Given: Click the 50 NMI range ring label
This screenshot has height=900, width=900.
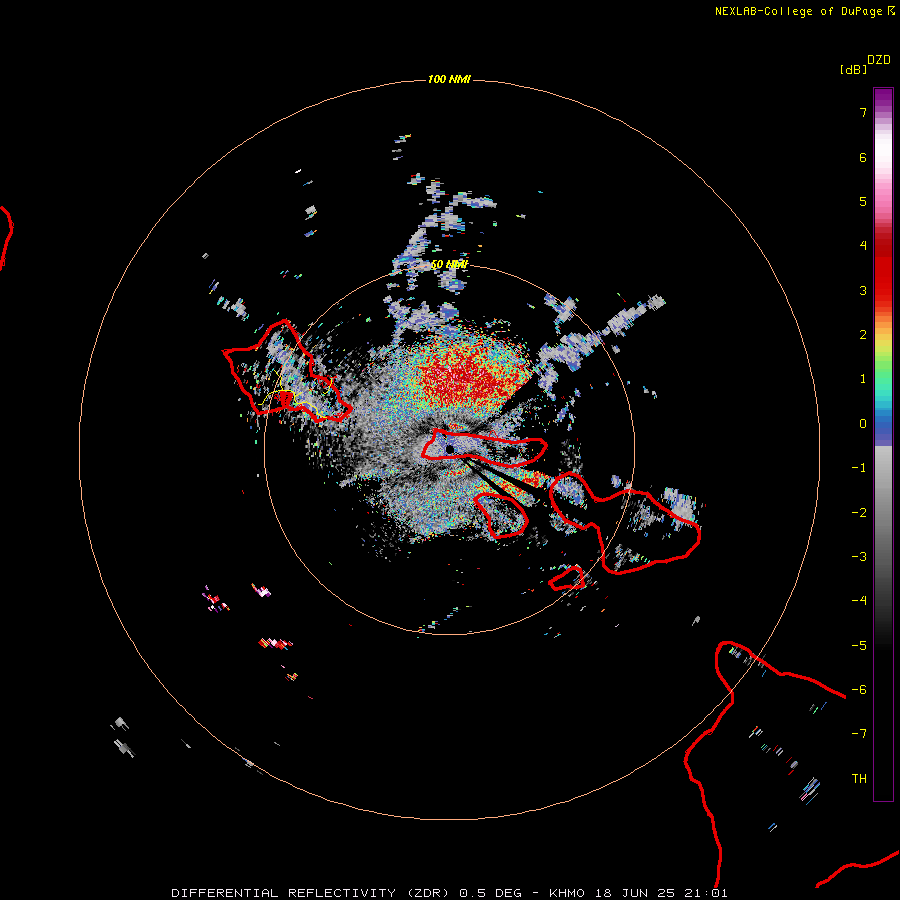Looking at the screenshot, I should click(x=449, y=265).
